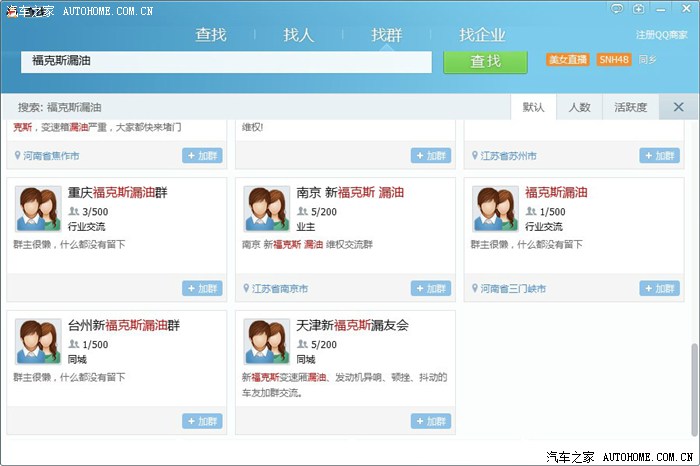Screen dimensions: 700x466
Task: Click location pin for 河南省三门峡市
Action: [x=475, y=289]
